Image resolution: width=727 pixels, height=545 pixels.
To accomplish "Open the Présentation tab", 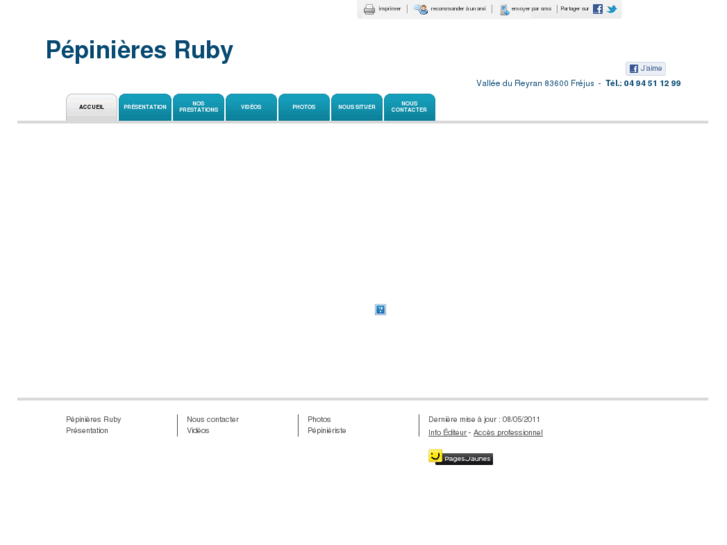I will point(145,107).
